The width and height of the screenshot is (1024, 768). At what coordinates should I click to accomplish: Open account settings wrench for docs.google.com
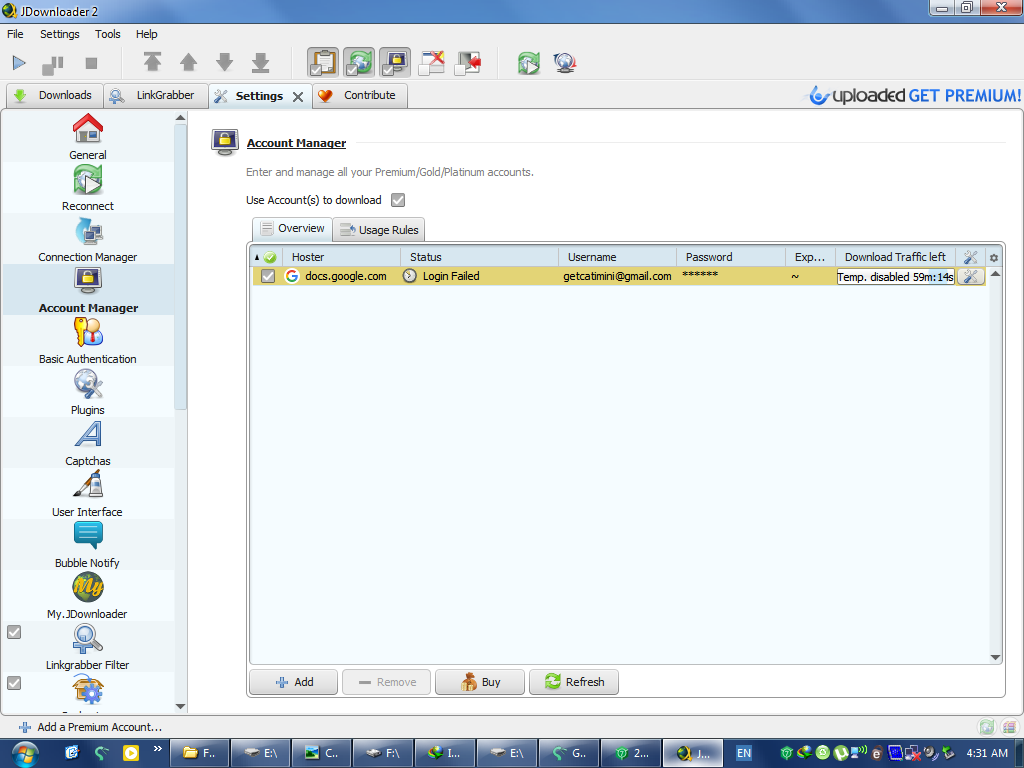click(x=970, y=276)
